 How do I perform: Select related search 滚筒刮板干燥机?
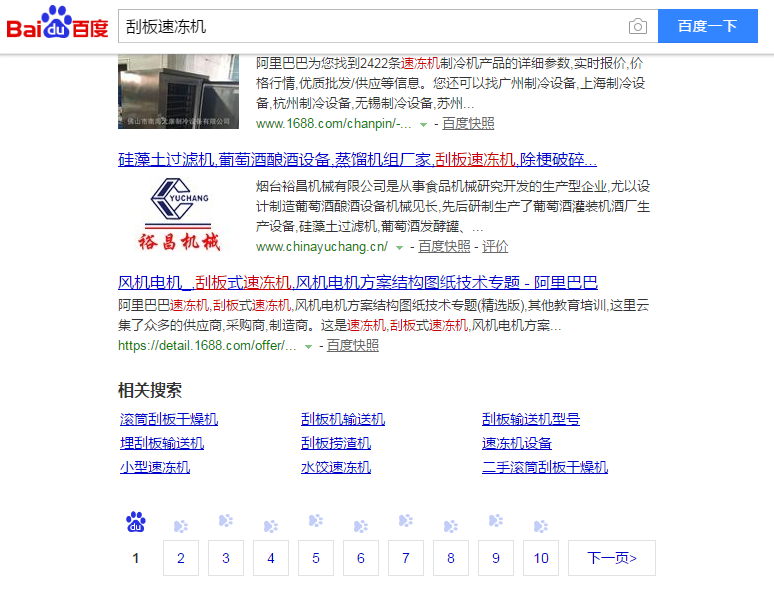click(168, 419)
